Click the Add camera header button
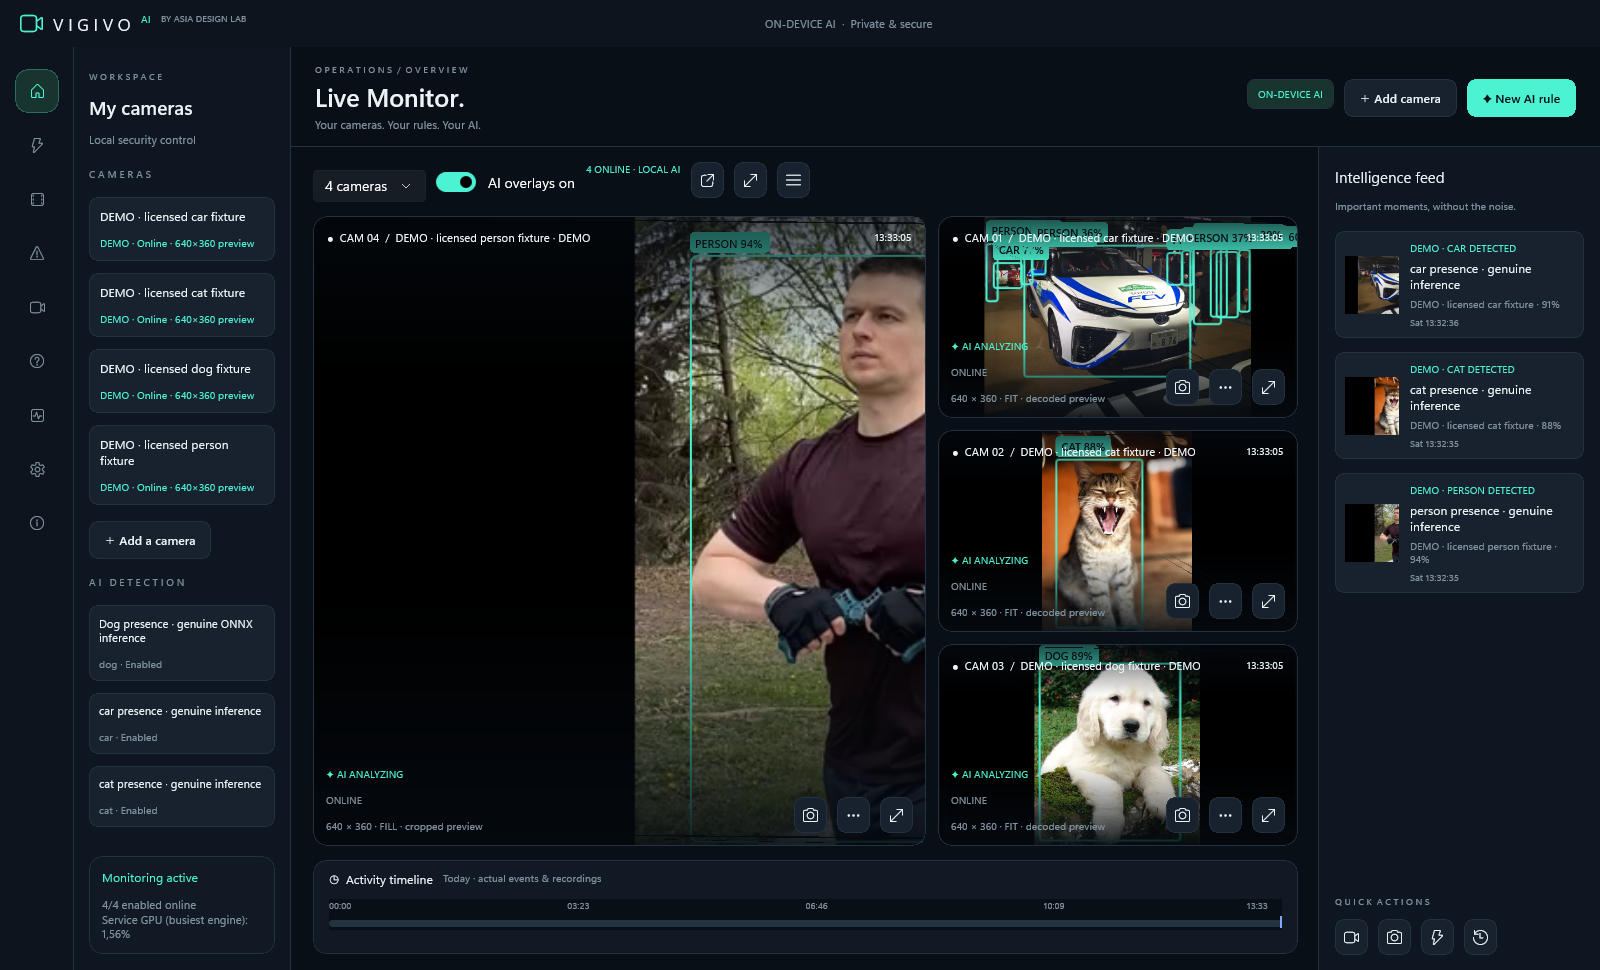The width and height of the screenshot is (1600, 970). tap(1400, 98)
